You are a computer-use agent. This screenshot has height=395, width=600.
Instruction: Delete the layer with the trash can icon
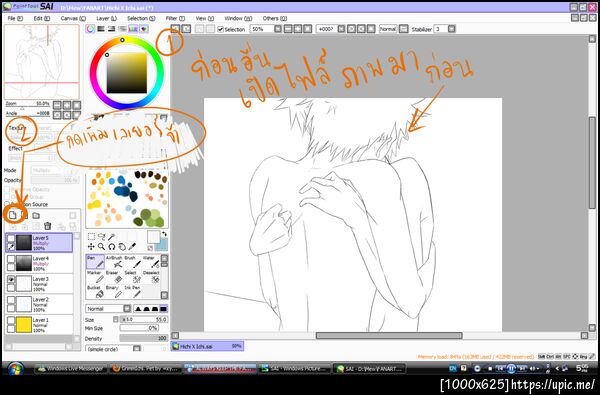(47, 226)
